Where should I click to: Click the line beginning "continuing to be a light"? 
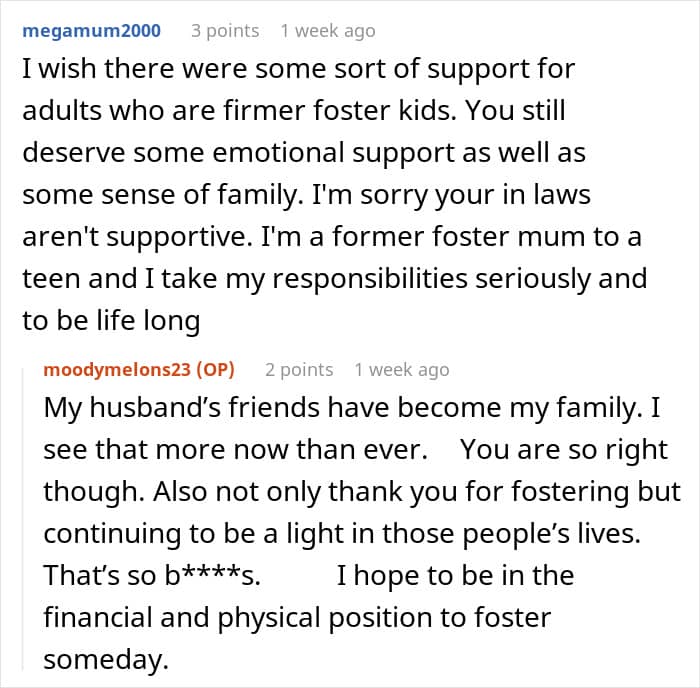point(340,533)
